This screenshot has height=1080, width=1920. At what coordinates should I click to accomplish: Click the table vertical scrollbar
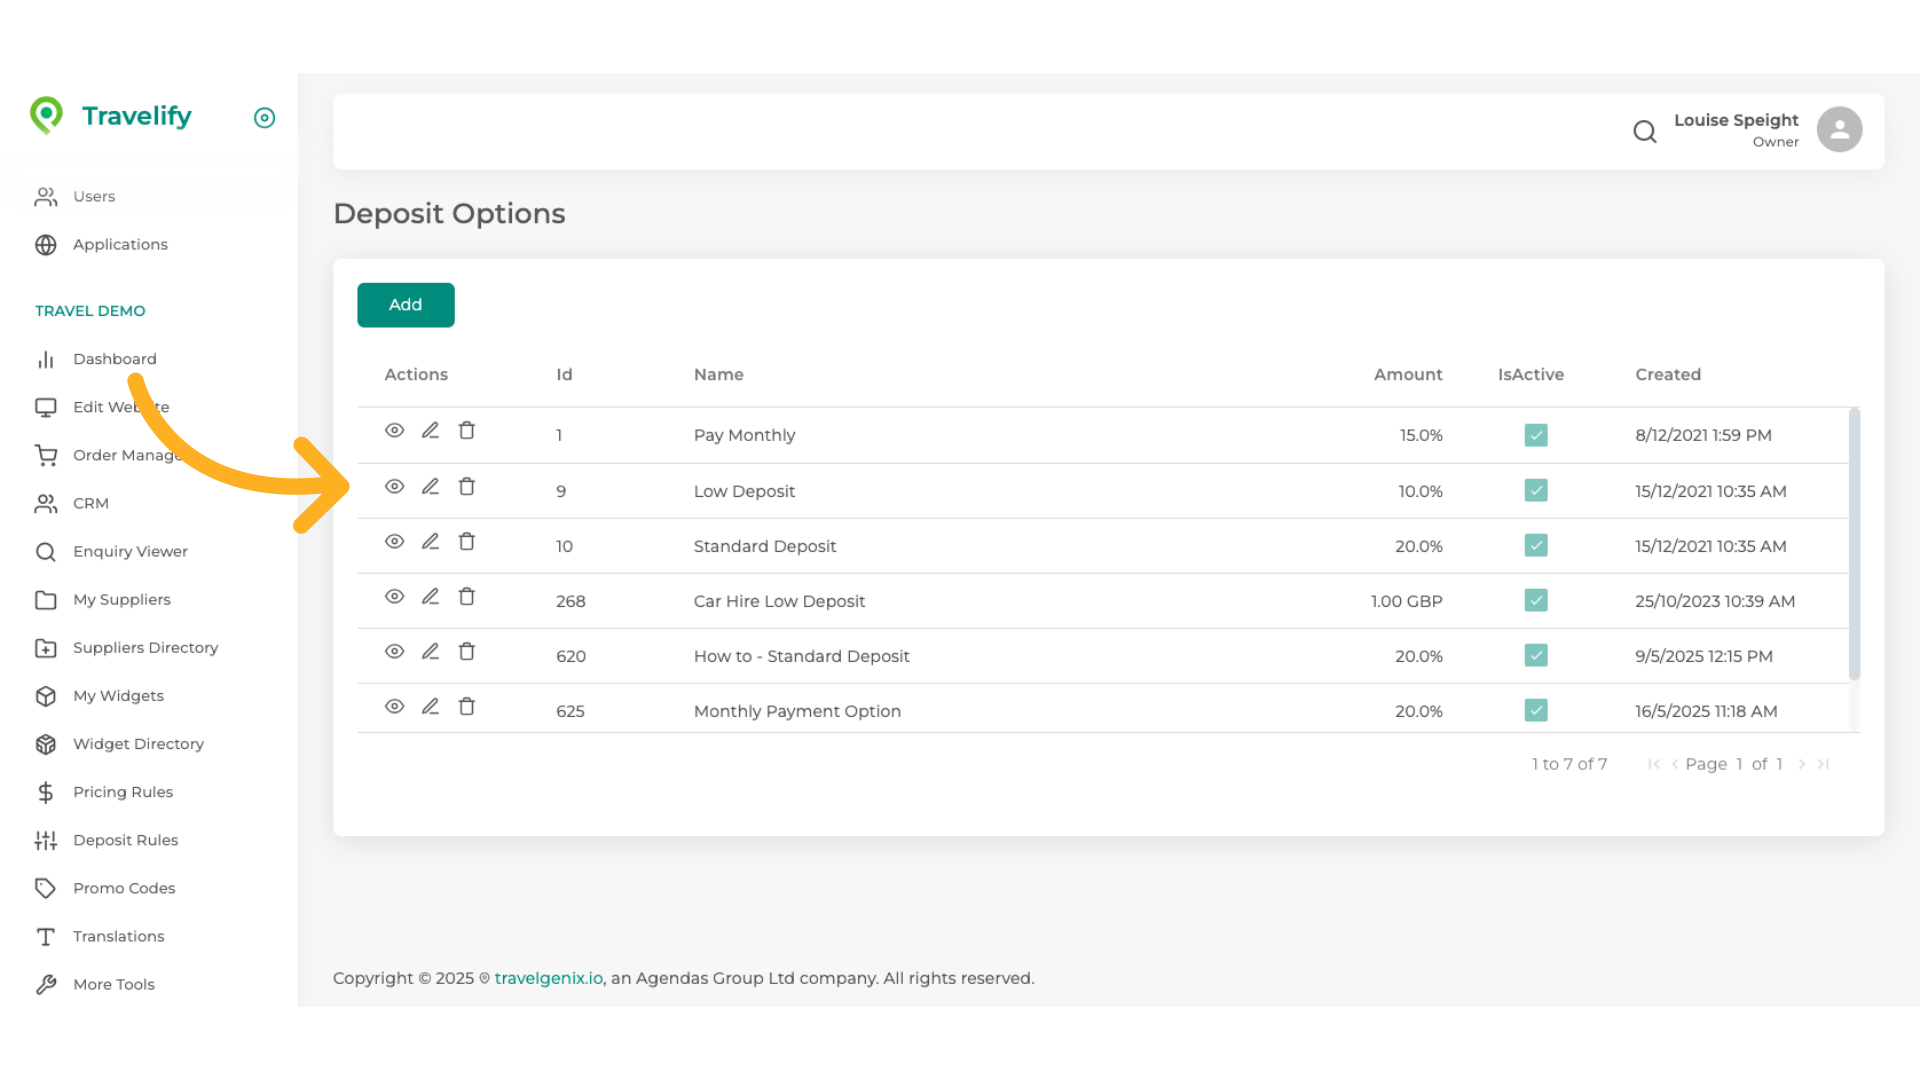pyautogui.click(x=1854, y=545)
